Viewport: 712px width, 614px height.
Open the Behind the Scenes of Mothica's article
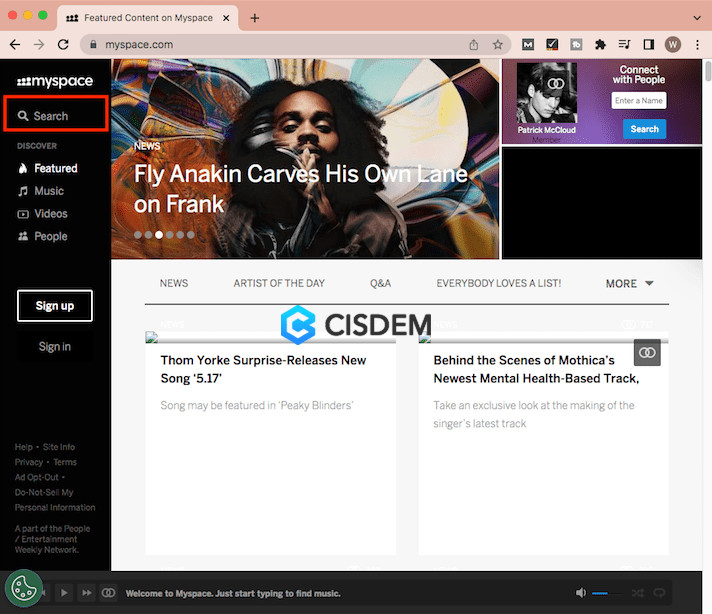point(536,369)
